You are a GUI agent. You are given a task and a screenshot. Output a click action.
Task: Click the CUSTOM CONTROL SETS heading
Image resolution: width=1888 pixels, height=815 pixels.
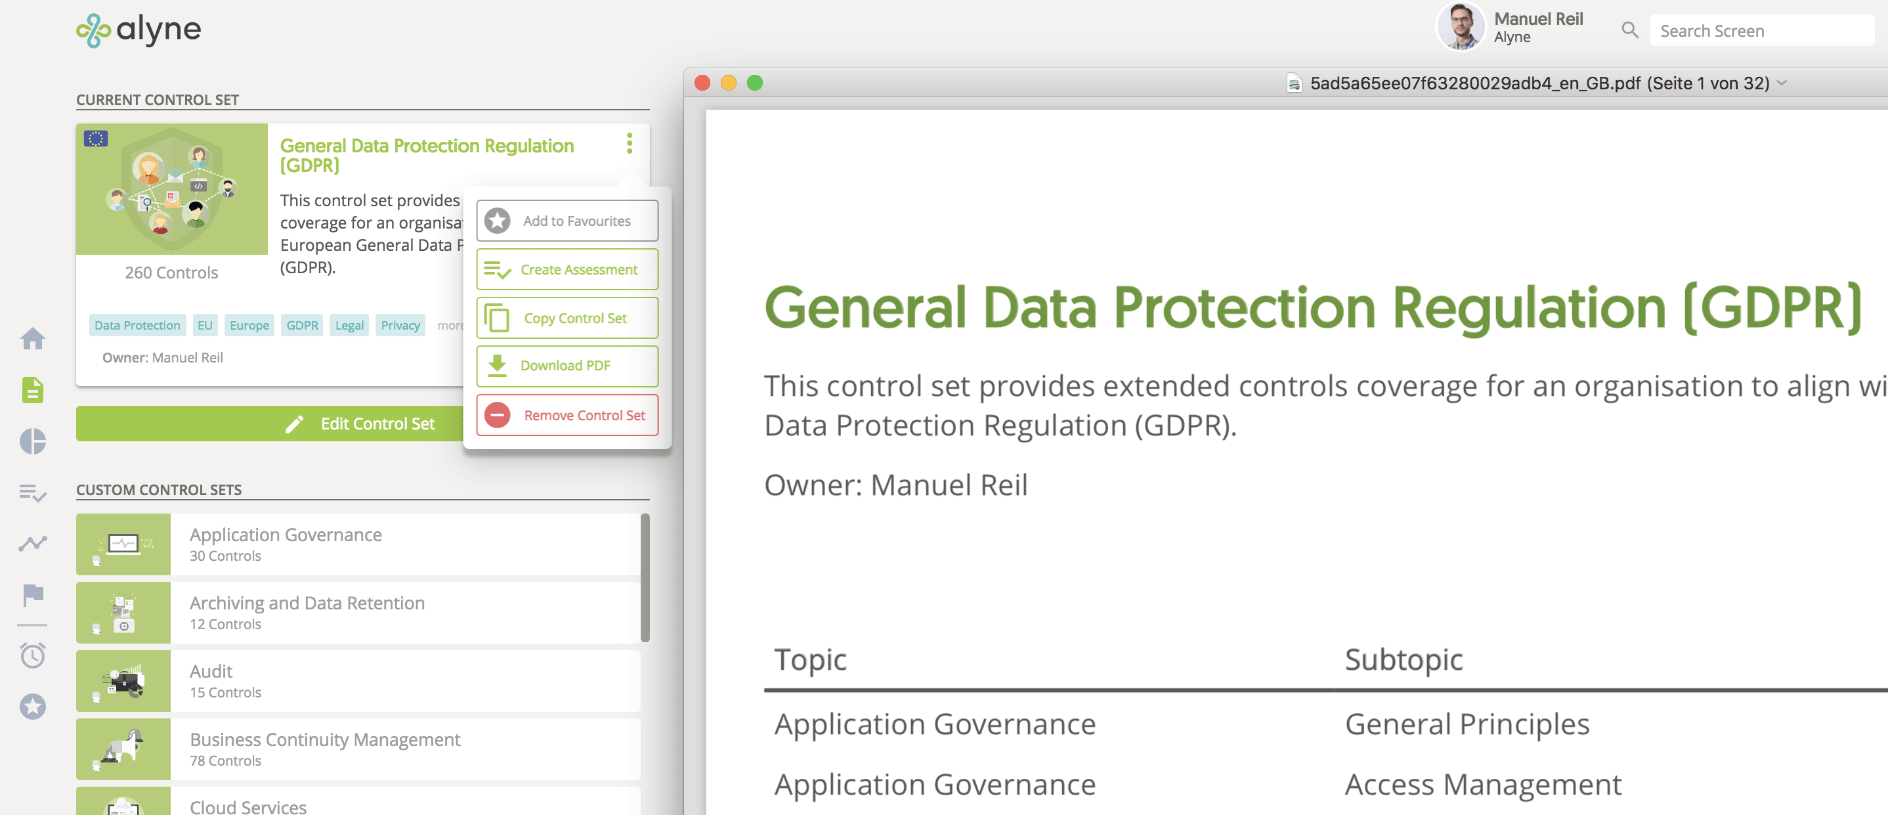[159, 490]
